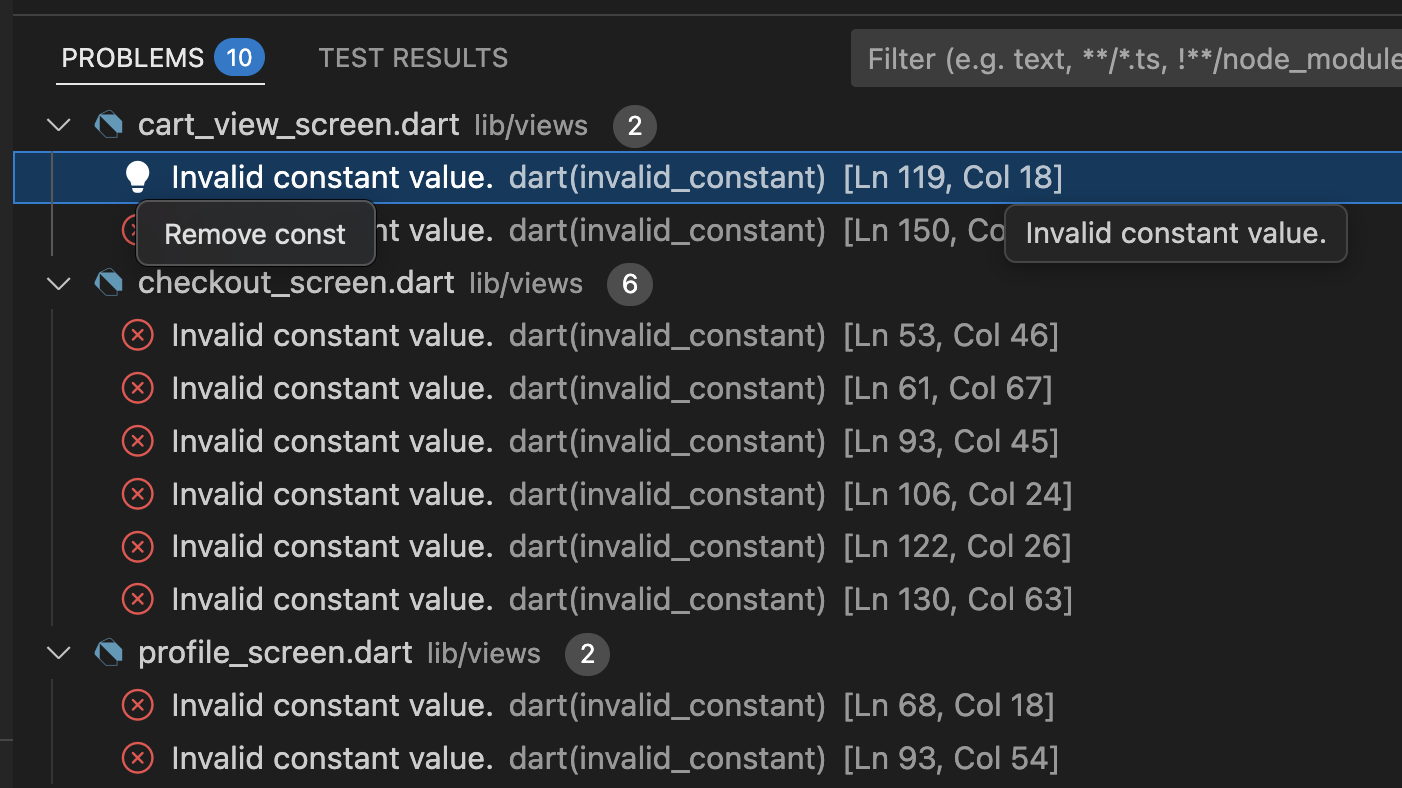Click the error icon beside Ln 130, Col 63

point(137,599)
